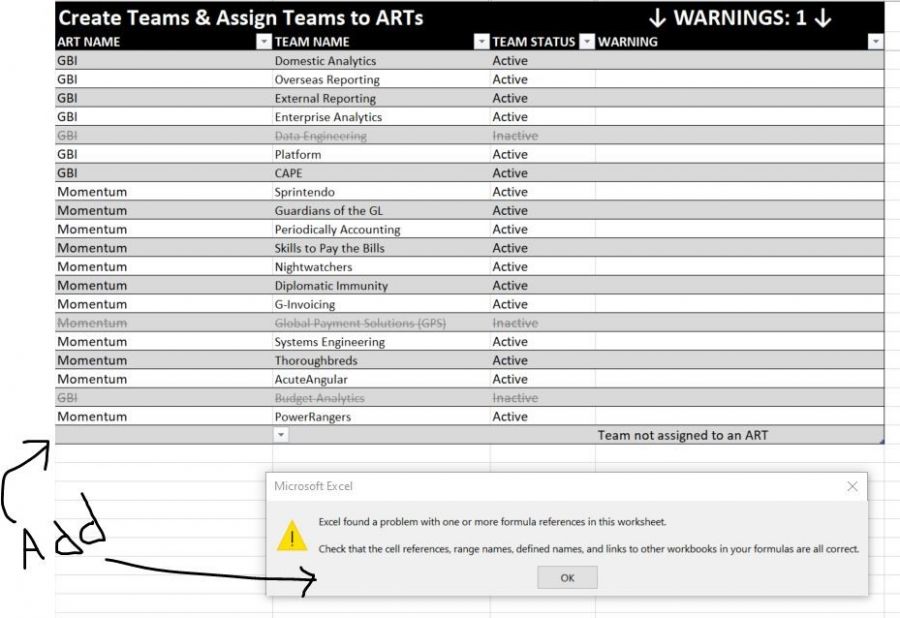Open the TEAM STATUS filter dropdown

(x=587, y=41)
